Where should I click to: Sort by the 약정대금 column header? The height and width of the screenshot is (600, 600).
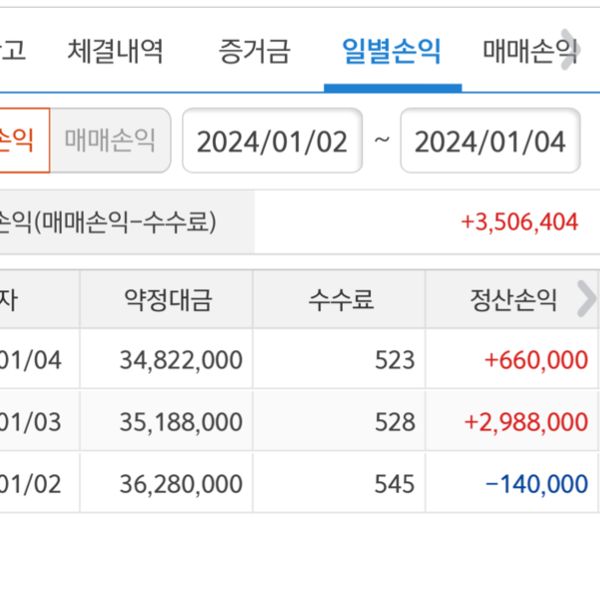pos(167,299)
